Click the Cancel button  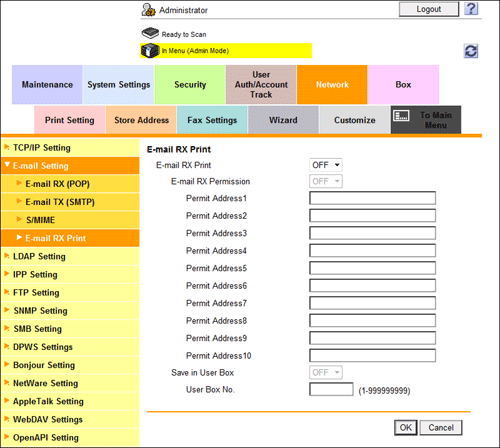tap(441, 428)
